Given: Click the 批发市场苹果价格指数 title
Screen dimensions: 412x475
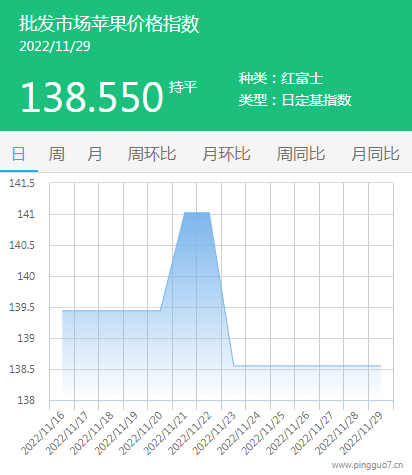Looking at the screenshot, I should pos(109,24).
